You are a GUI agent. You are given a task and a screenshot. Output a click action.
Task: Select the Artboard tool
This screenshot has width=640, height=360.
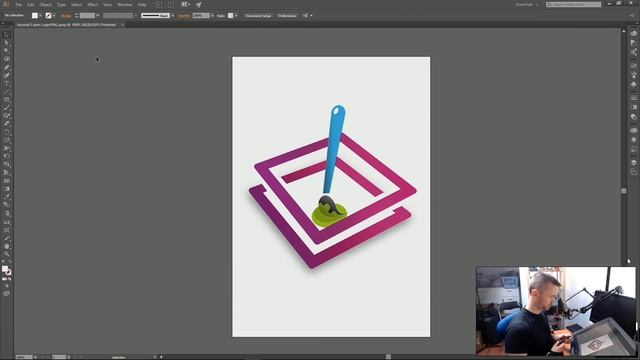point(7,230)
